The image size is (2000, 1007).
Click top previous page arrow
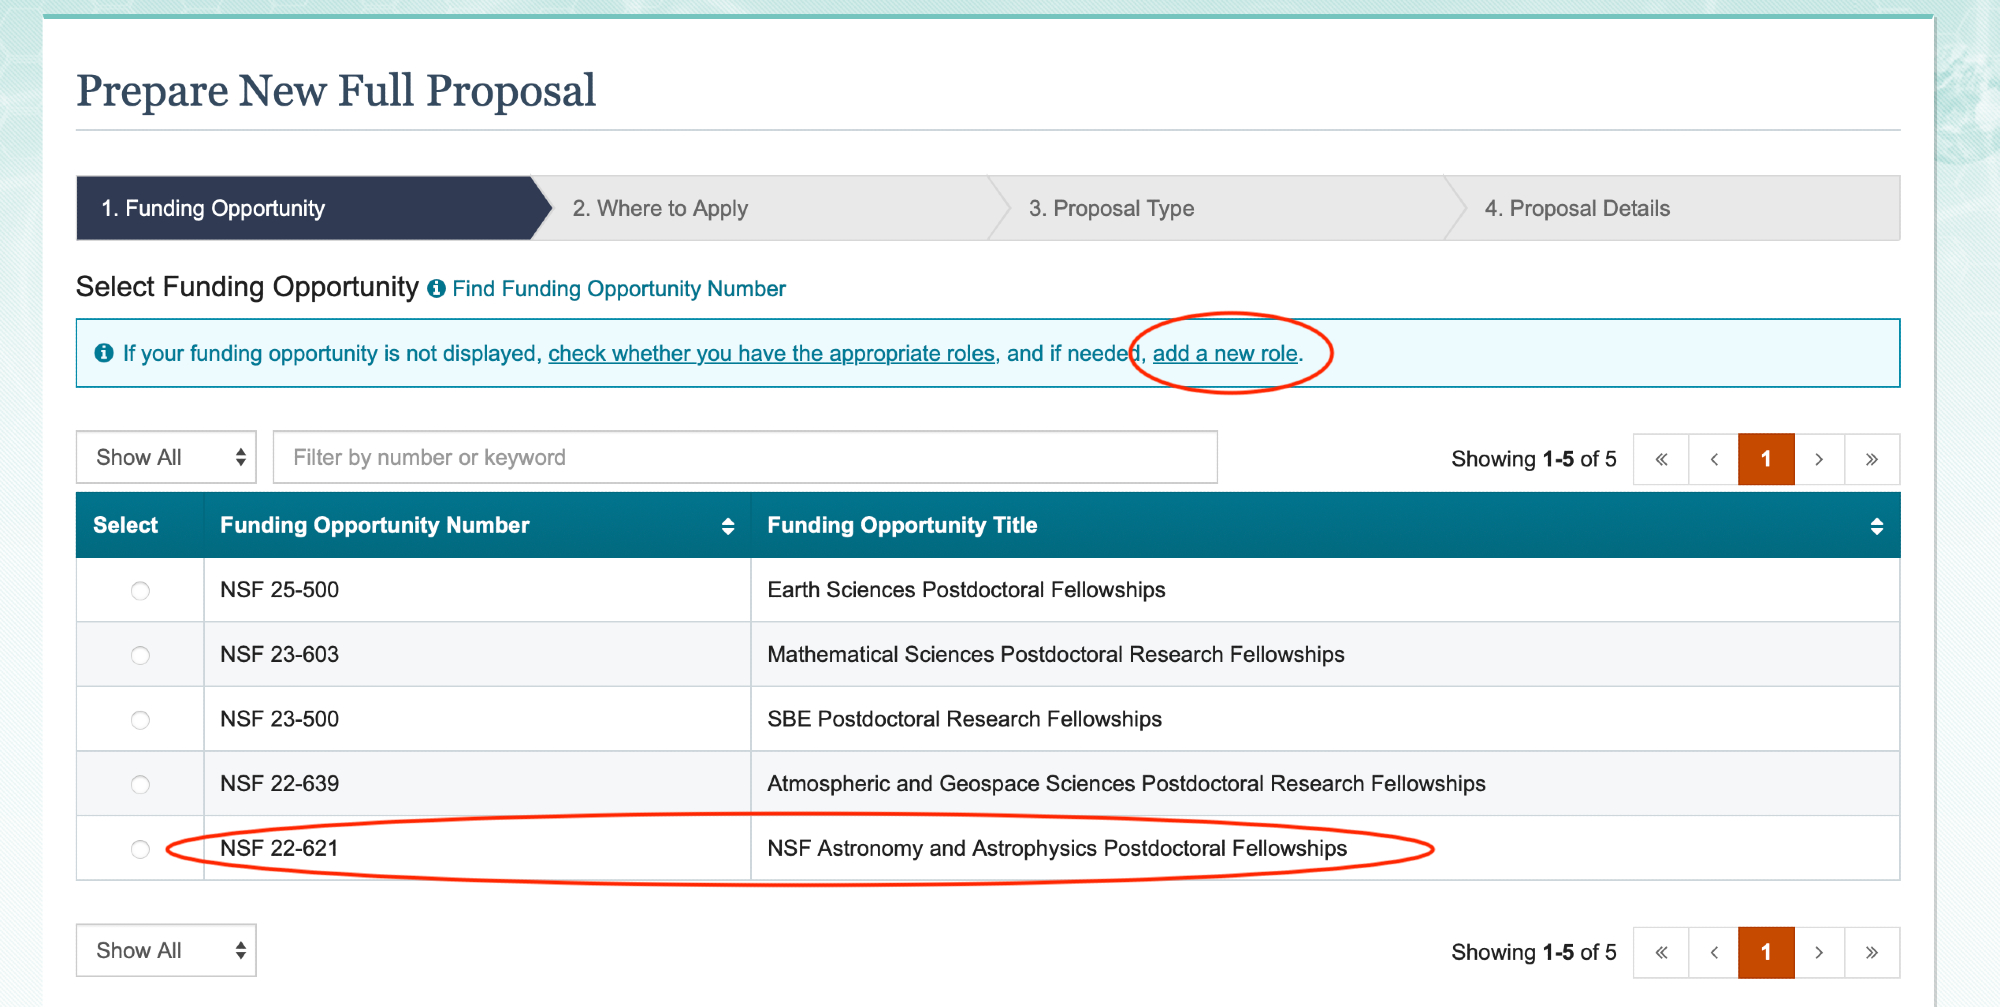click(x=1714, y=459)
